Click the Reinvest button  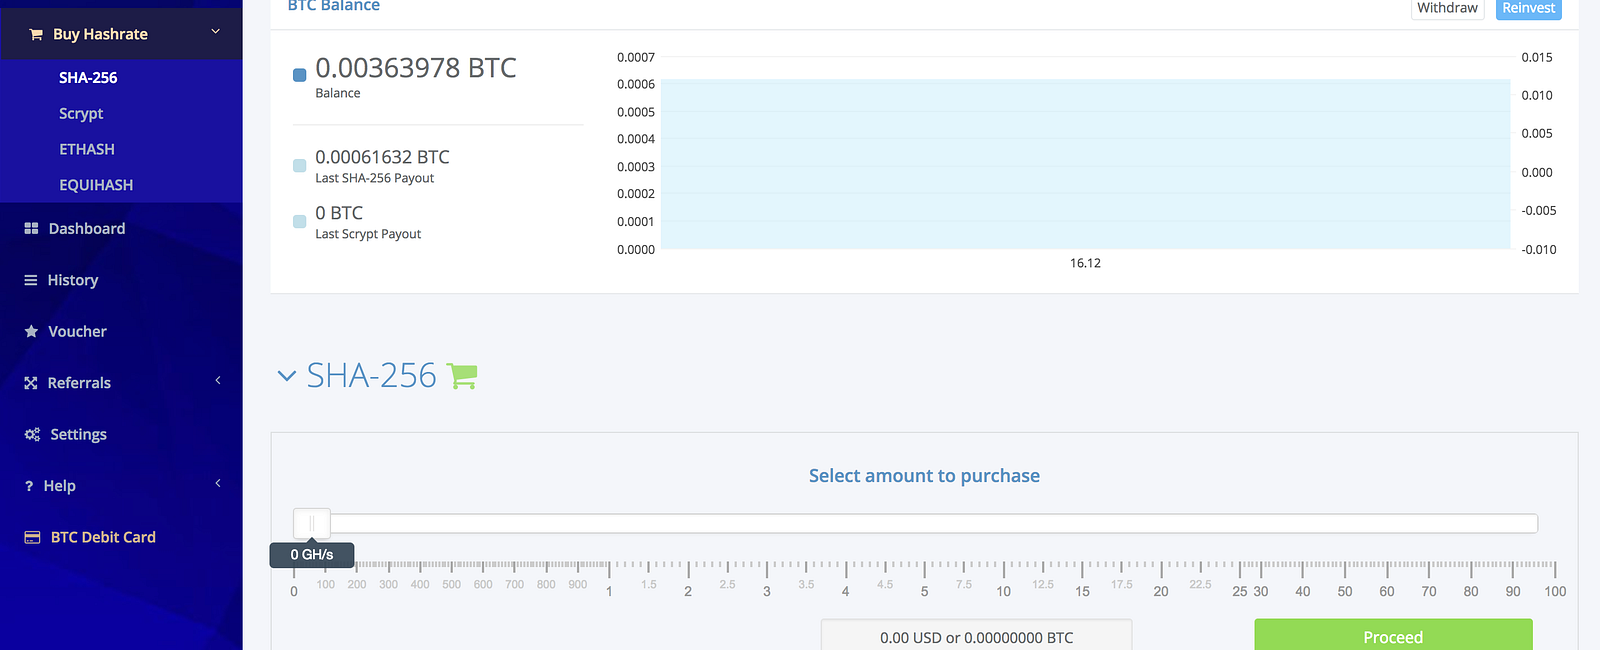pyautogui.click(x=1528, y=8)
